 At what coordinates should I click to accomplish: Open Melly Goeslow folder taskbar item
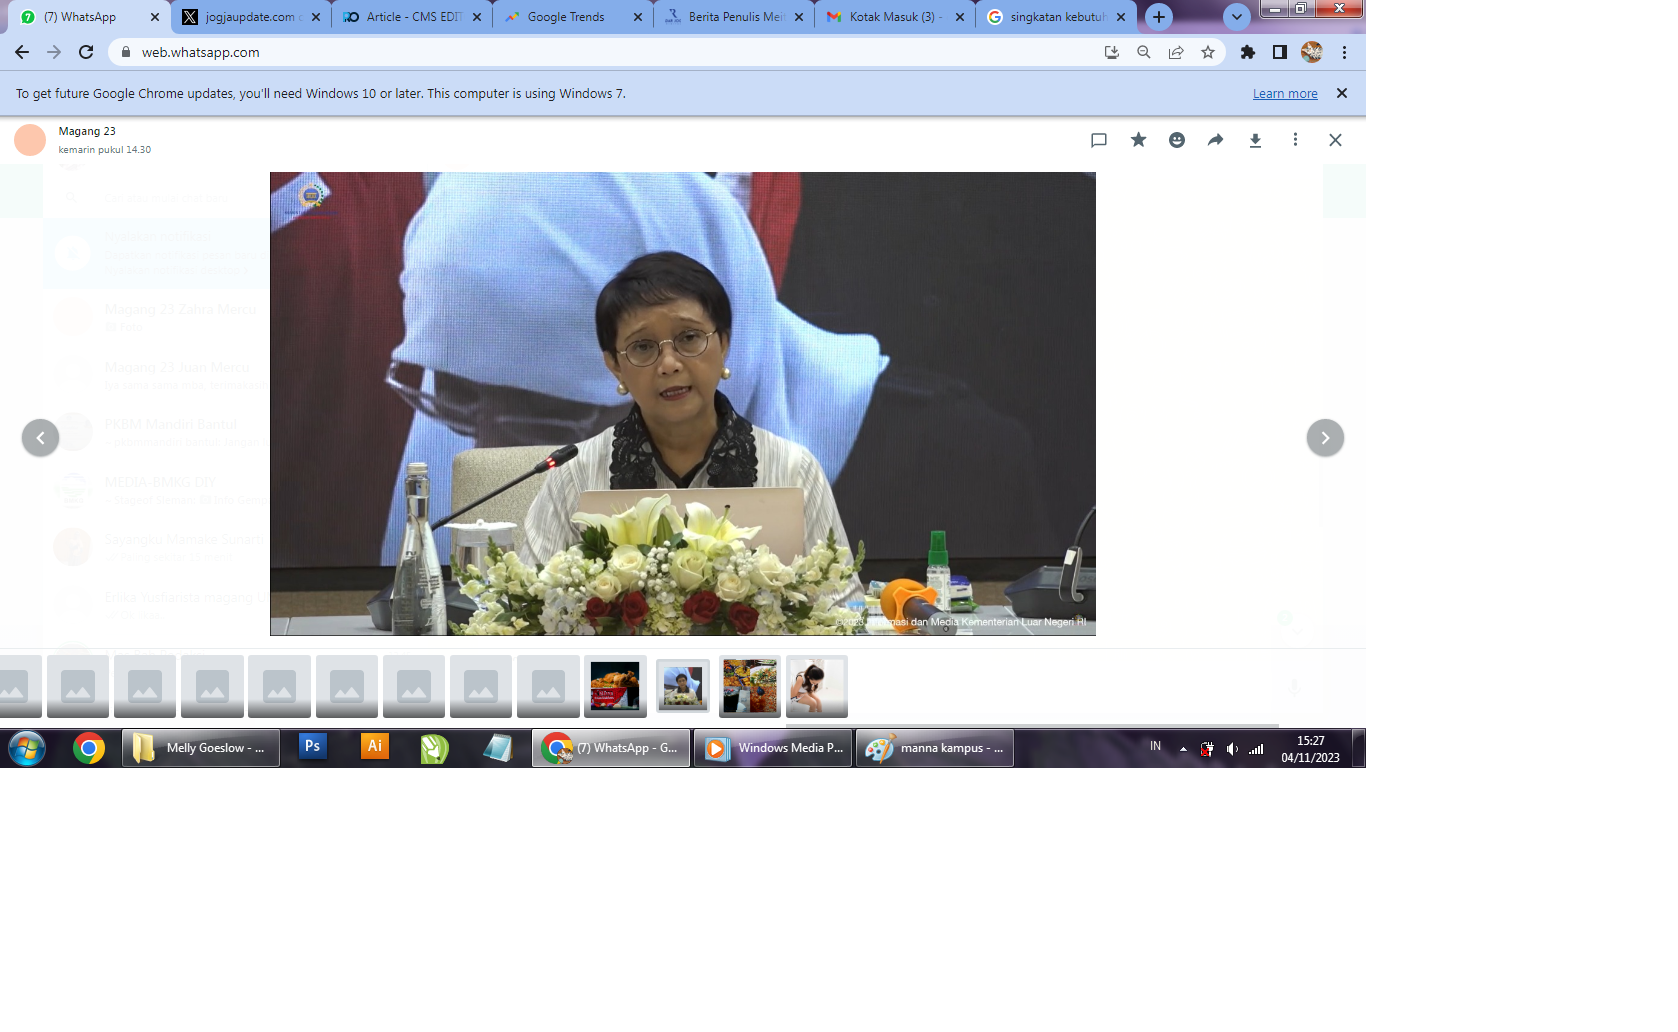tap(201, 748)
